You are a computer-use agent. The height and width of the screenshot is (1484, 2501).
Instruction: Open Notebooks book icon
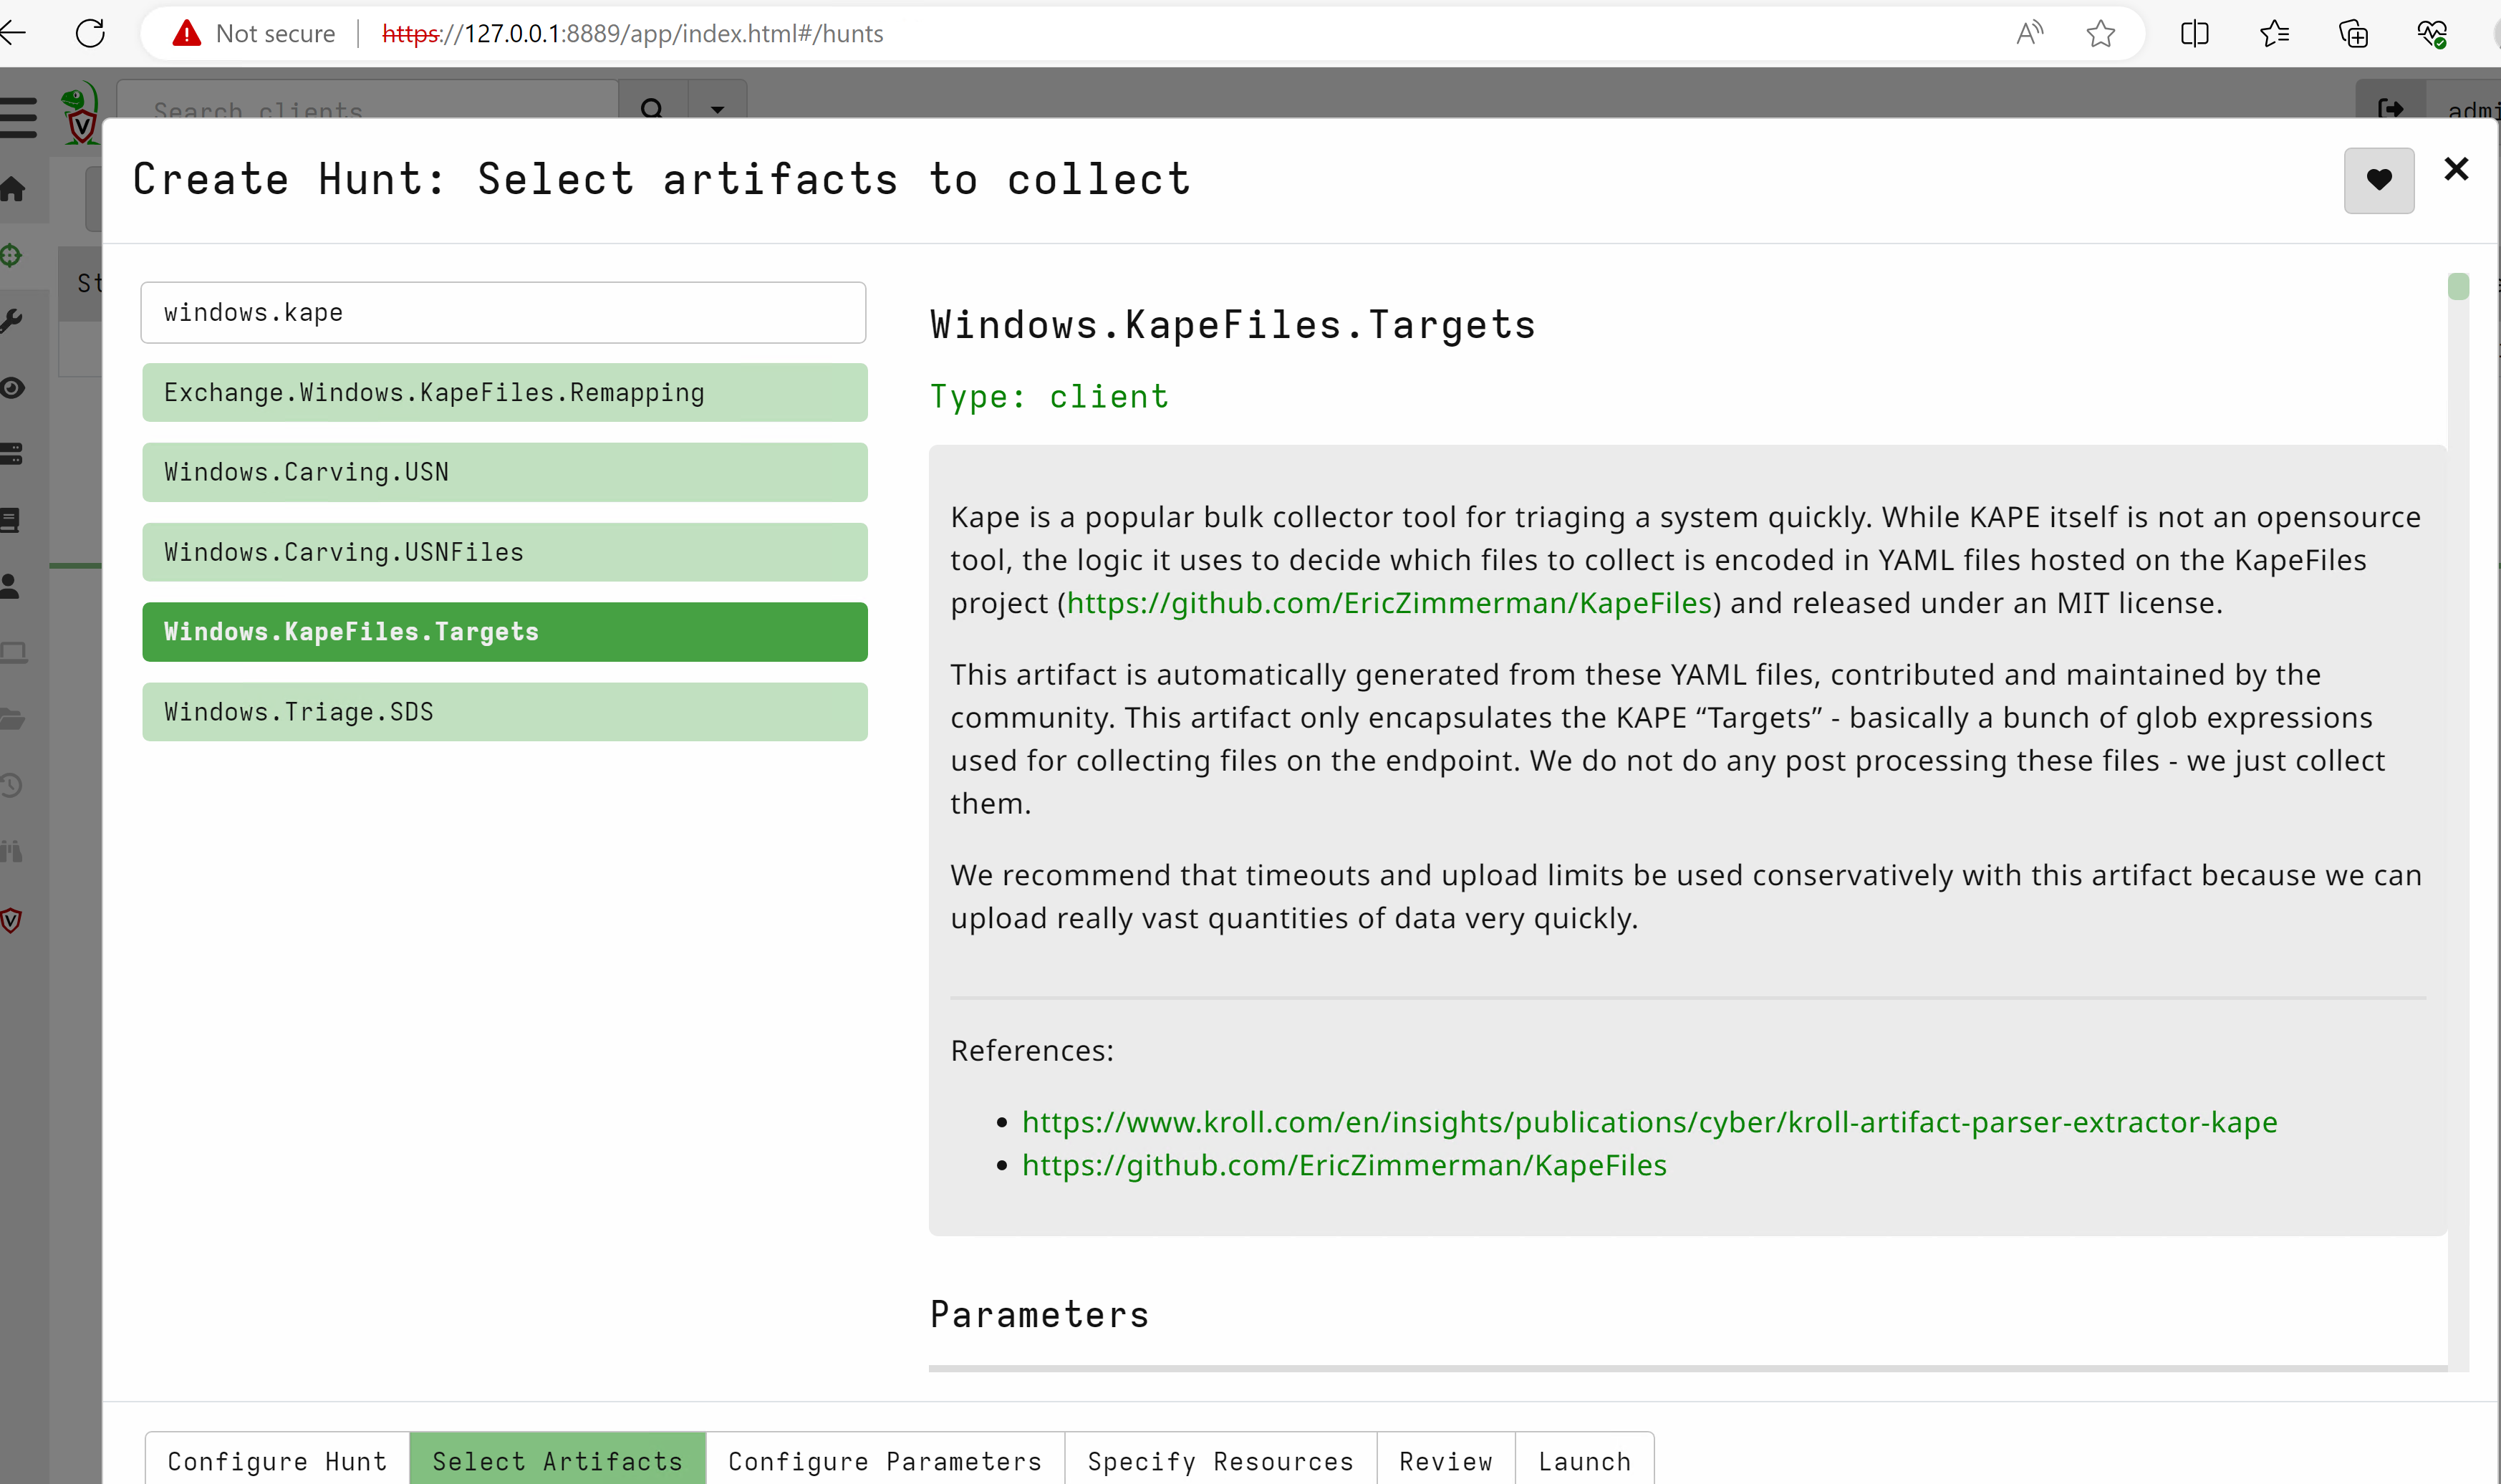click(x=10, y=520)
